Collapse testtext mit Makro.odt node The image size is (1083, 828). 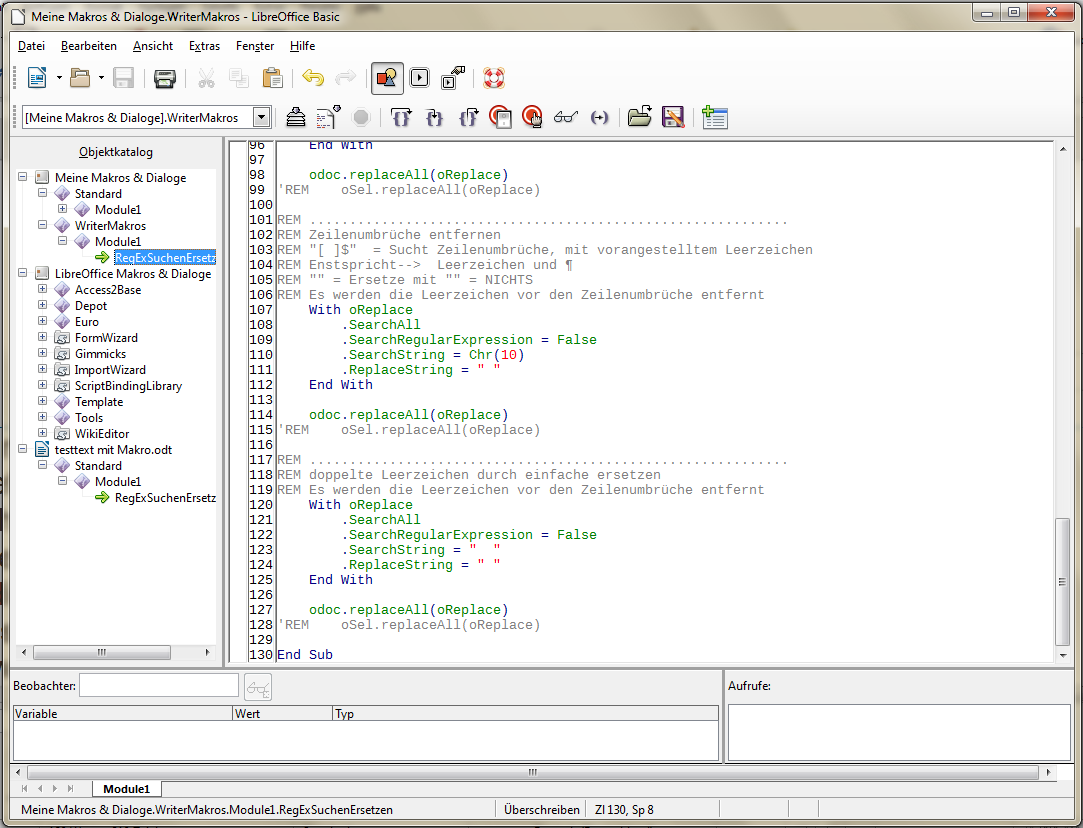coord(22,449)
